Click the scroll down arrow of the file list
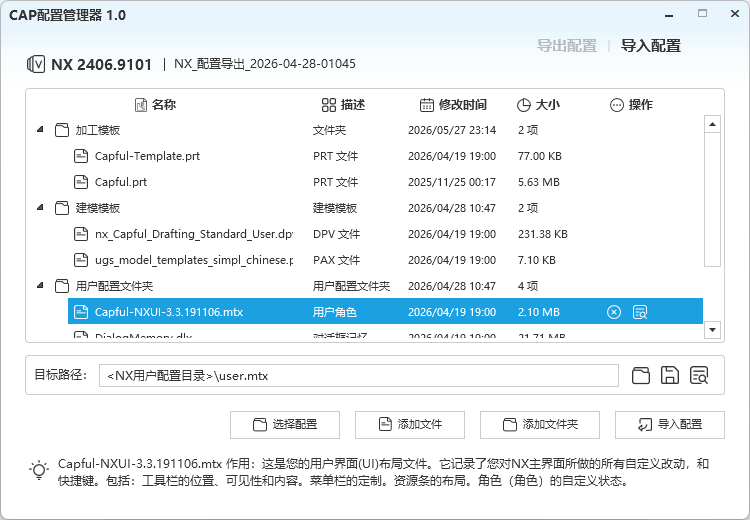The width and height of the screenshot is (750, 520). [712, 330]
